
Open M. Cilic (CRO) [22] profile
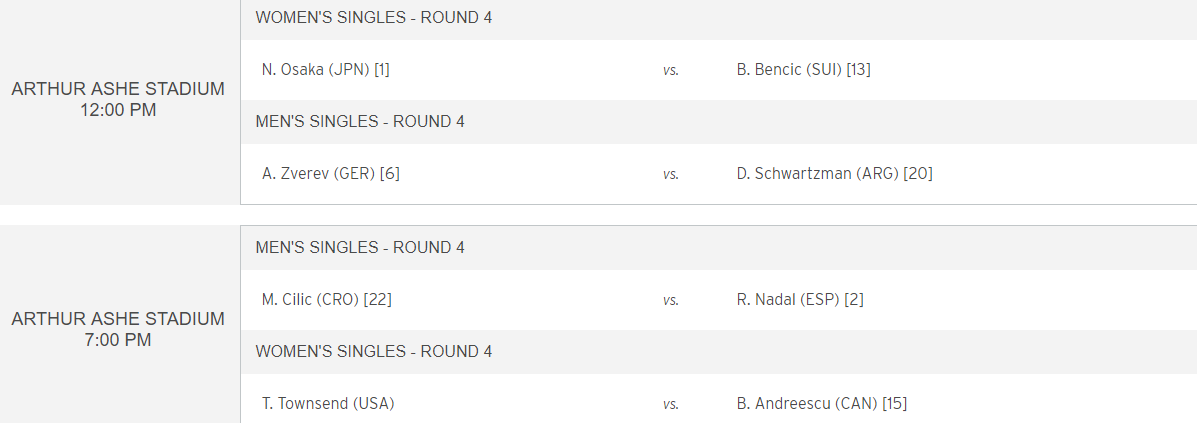pyautogui.click(x=326, y=299)
